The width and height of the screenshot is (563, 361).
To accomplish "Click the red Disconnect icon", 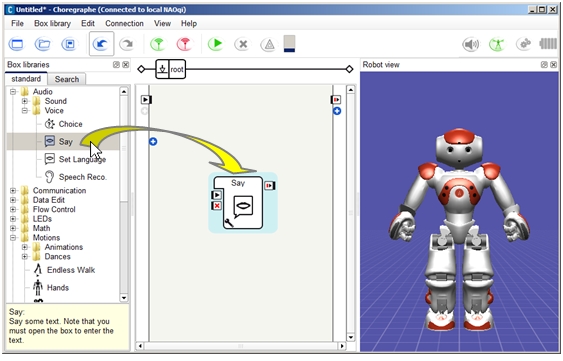I will tap(185, 44).
